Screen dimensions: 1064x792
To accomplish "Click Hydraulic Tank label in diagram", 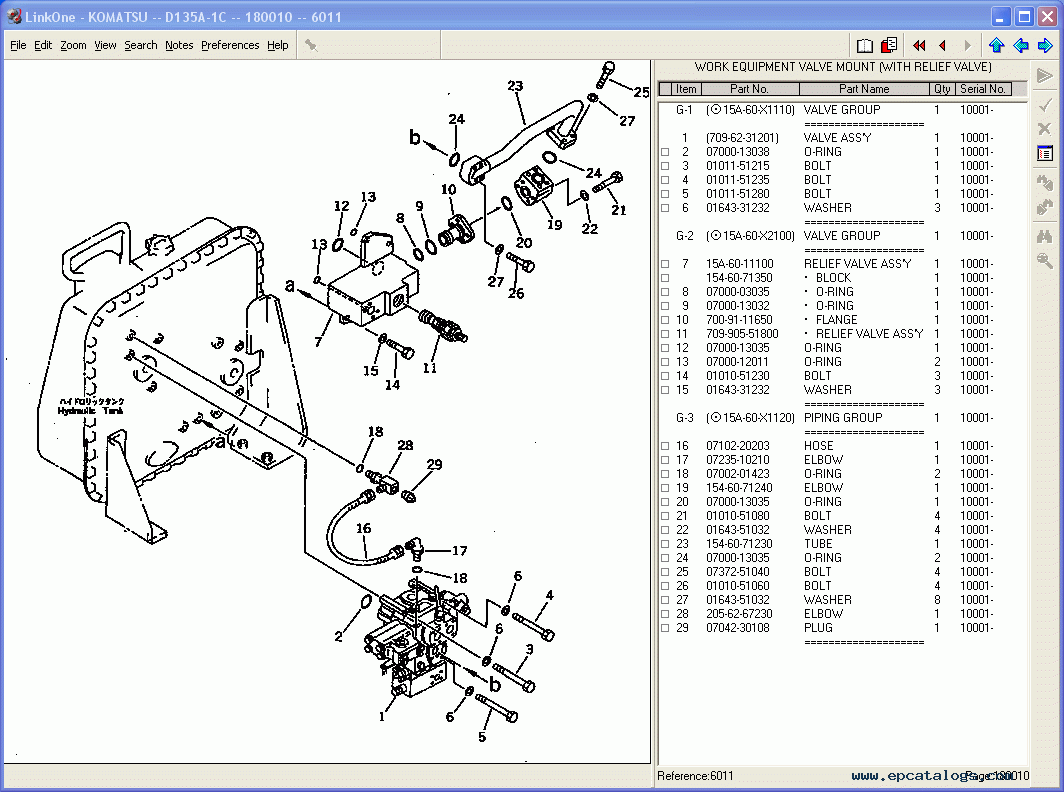I will [x=90, y=411].
